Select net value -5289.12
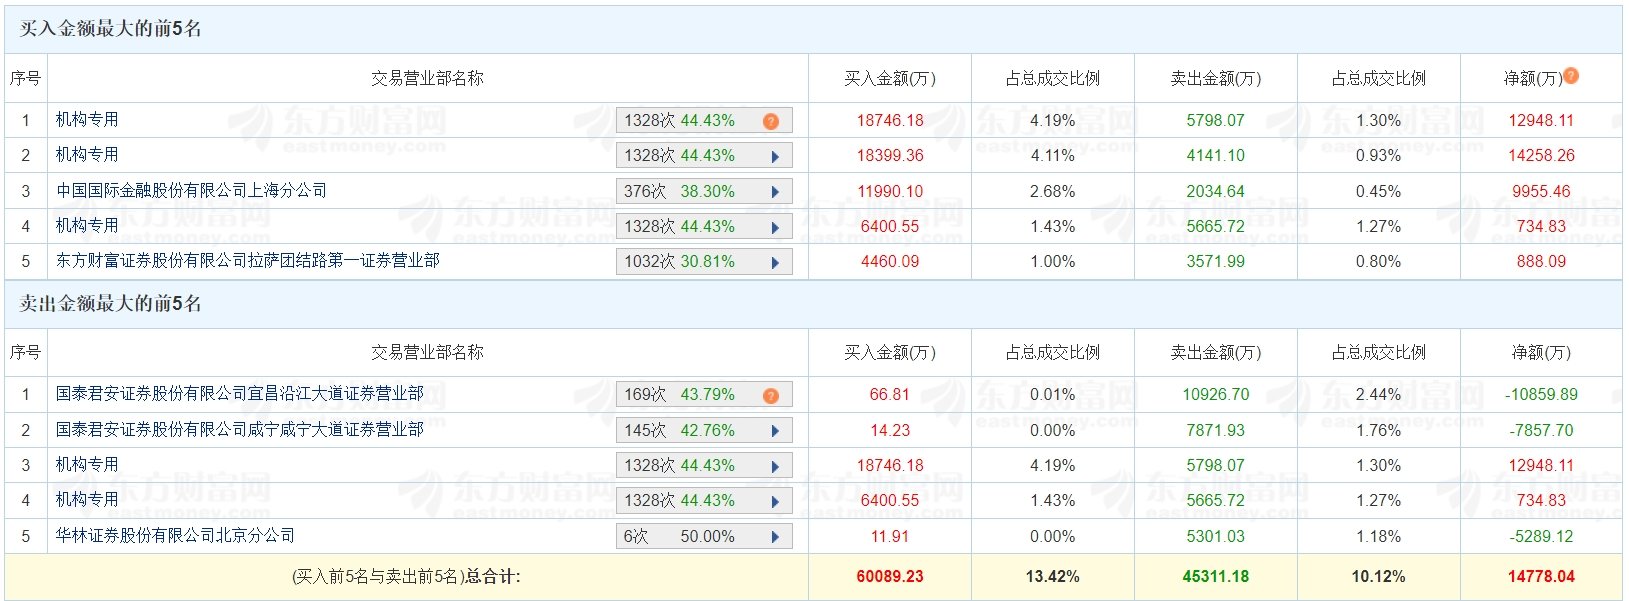Screen dimensions: 1629x601 (1541, 536)
